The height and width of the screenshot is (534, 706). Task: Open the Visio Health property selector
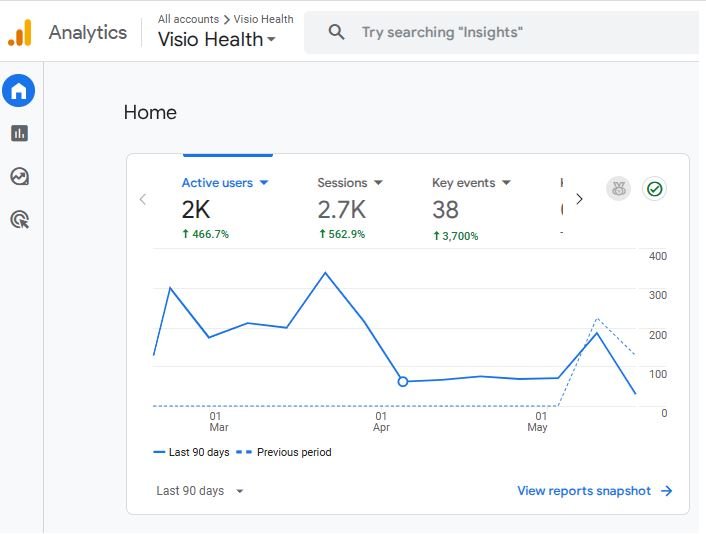tap(217, 40)
